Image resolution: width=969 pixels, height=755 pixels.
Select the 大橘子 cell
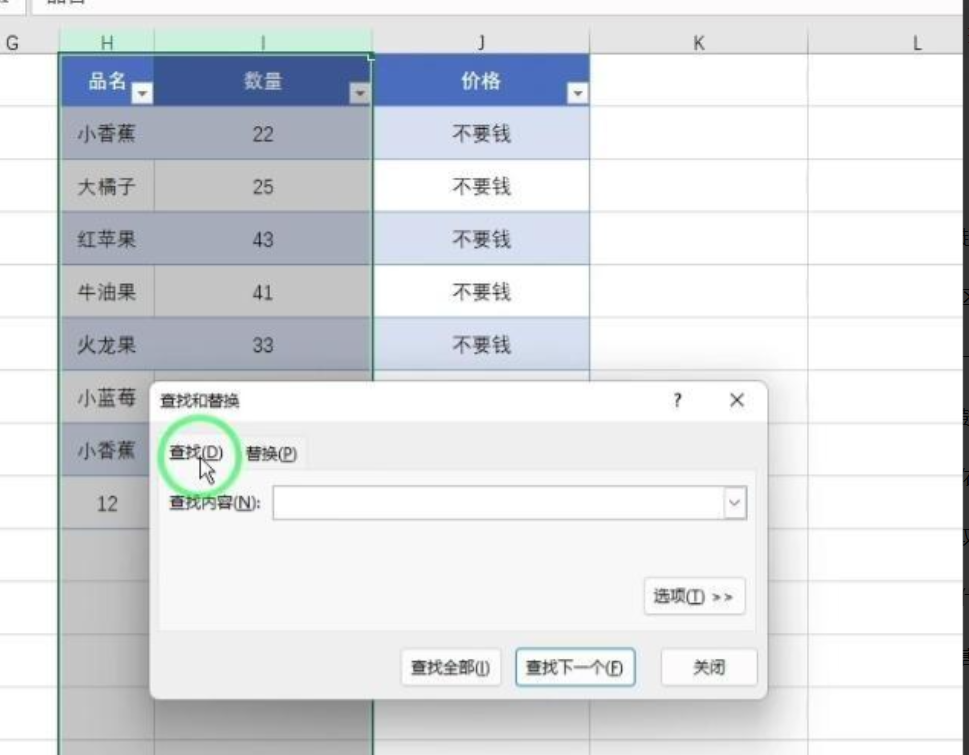click(x=107, y=186)
